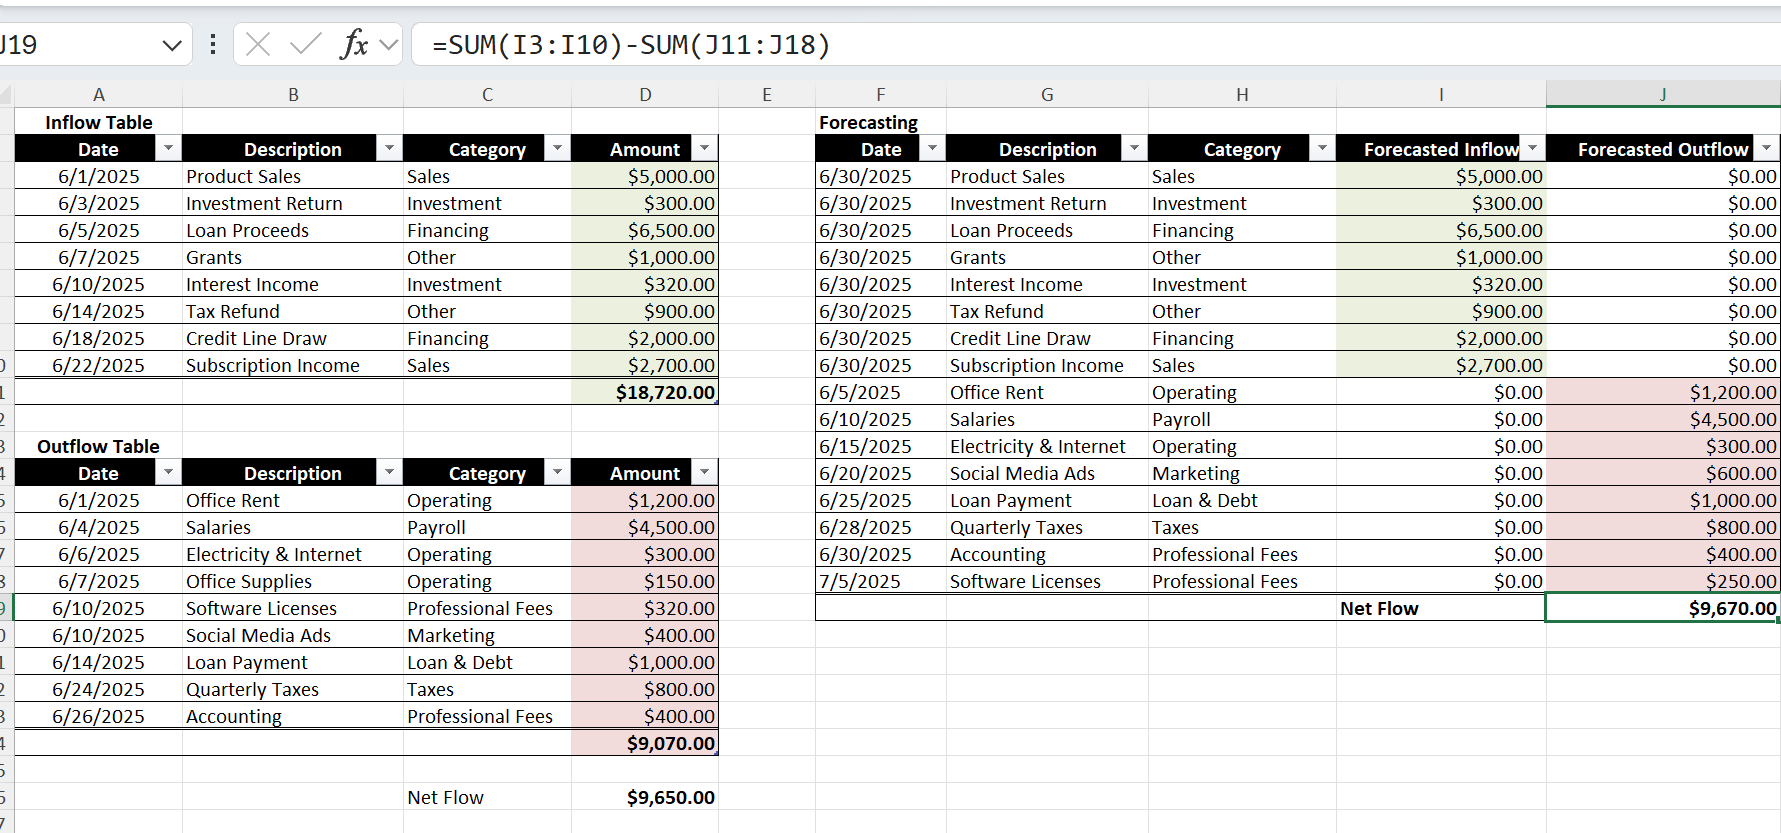1781x833 pixels.
Task: Open Forecasted Inflow filter dropdown
Action: point(1532,148)
